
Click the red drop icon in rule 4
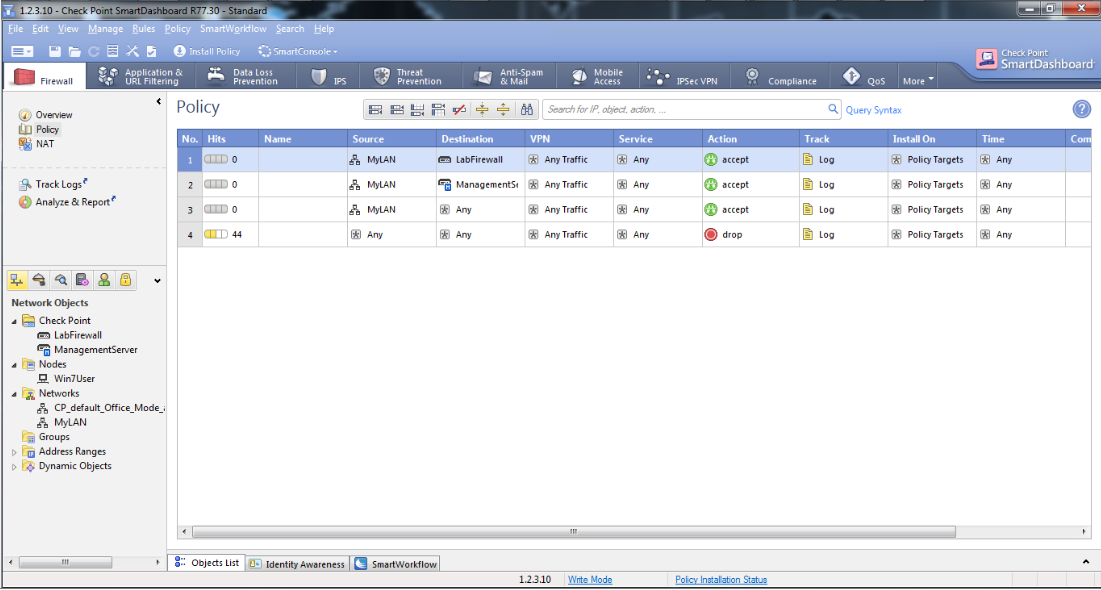tap(711, 235)
